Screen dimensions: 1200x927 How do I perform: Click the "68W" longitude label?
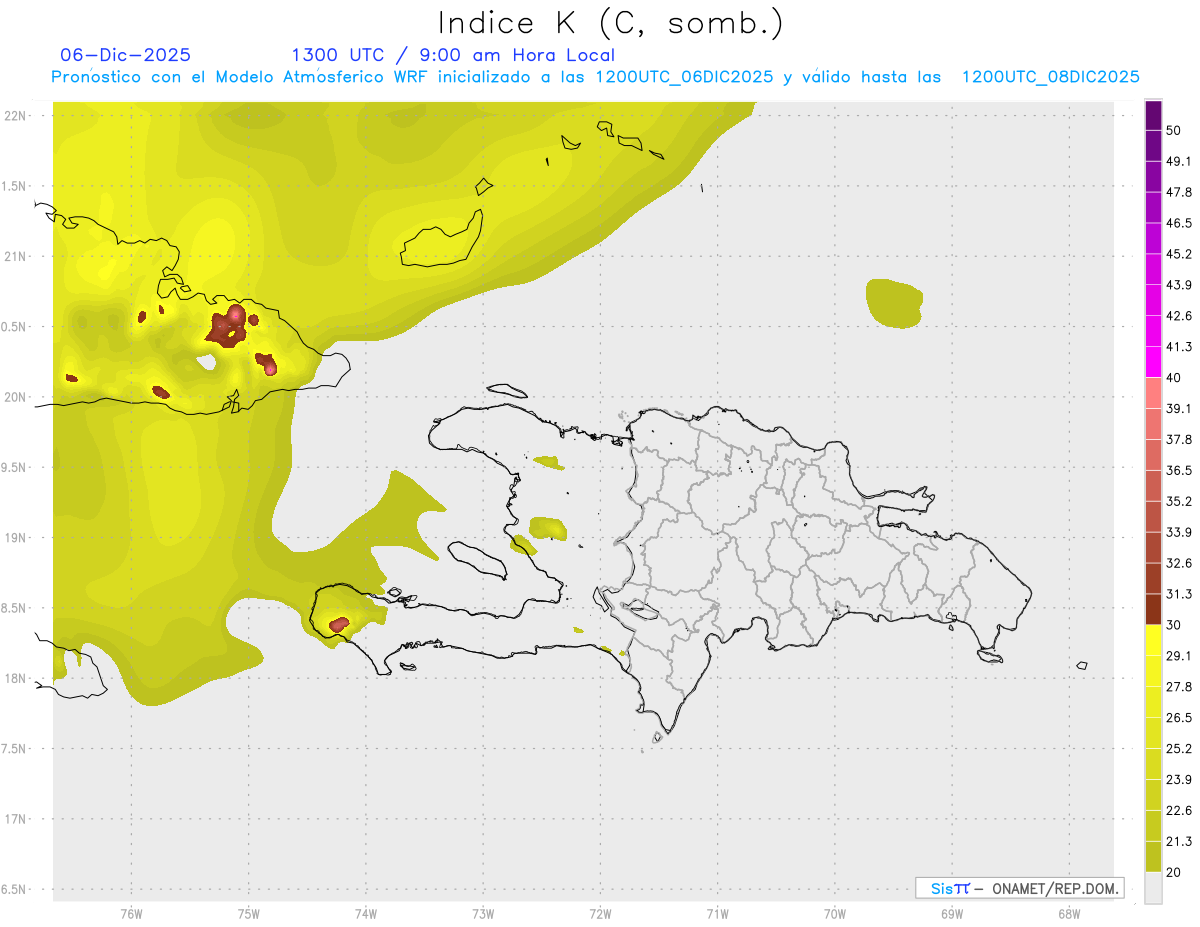pos(1069,914)
